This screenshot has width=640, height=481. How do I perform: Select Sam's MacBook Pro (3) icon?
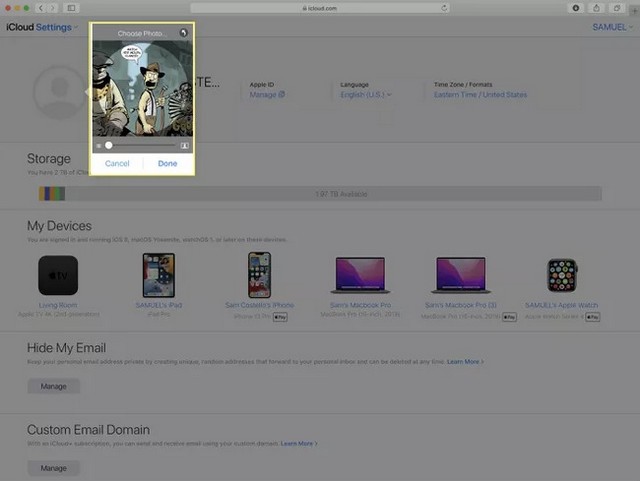pos(461,275)
